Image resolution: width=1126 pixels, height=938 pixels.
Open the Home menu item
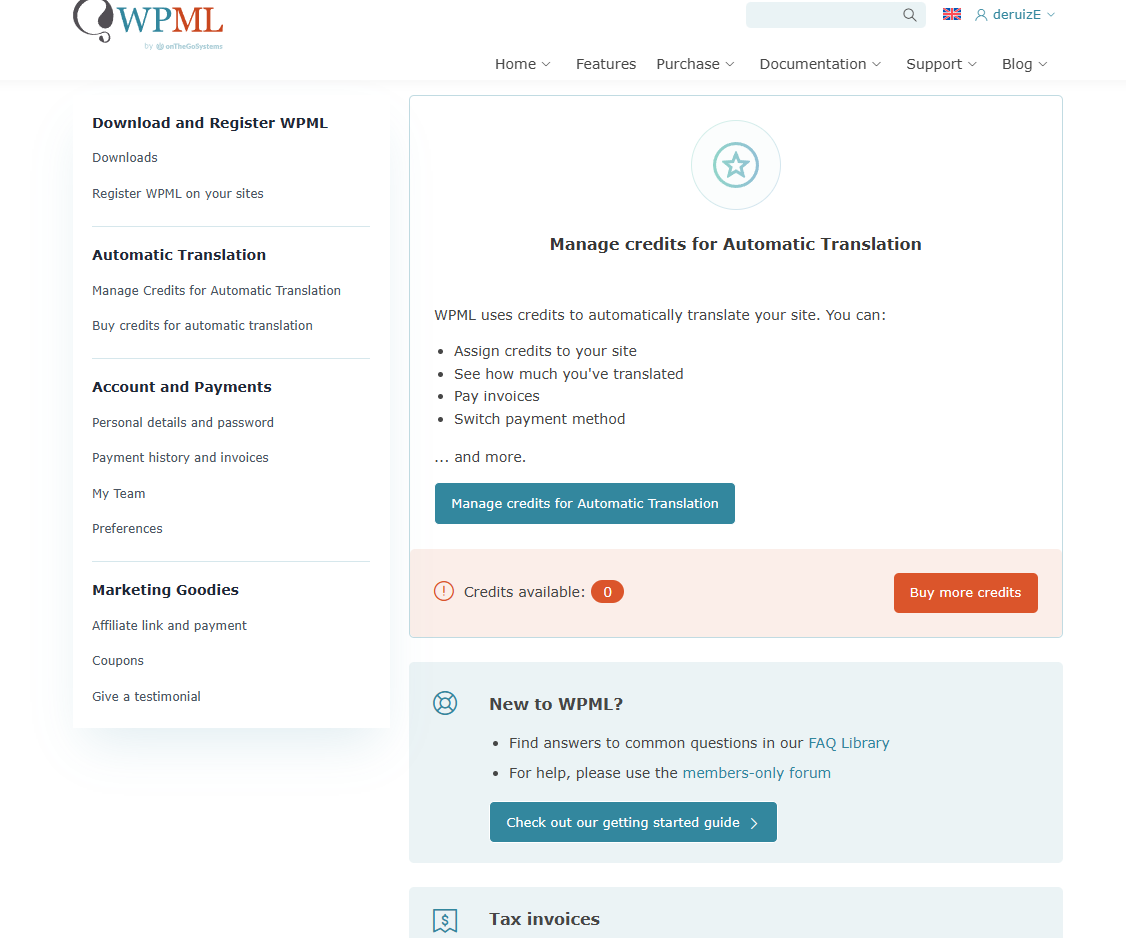click(x=515, y=64)
